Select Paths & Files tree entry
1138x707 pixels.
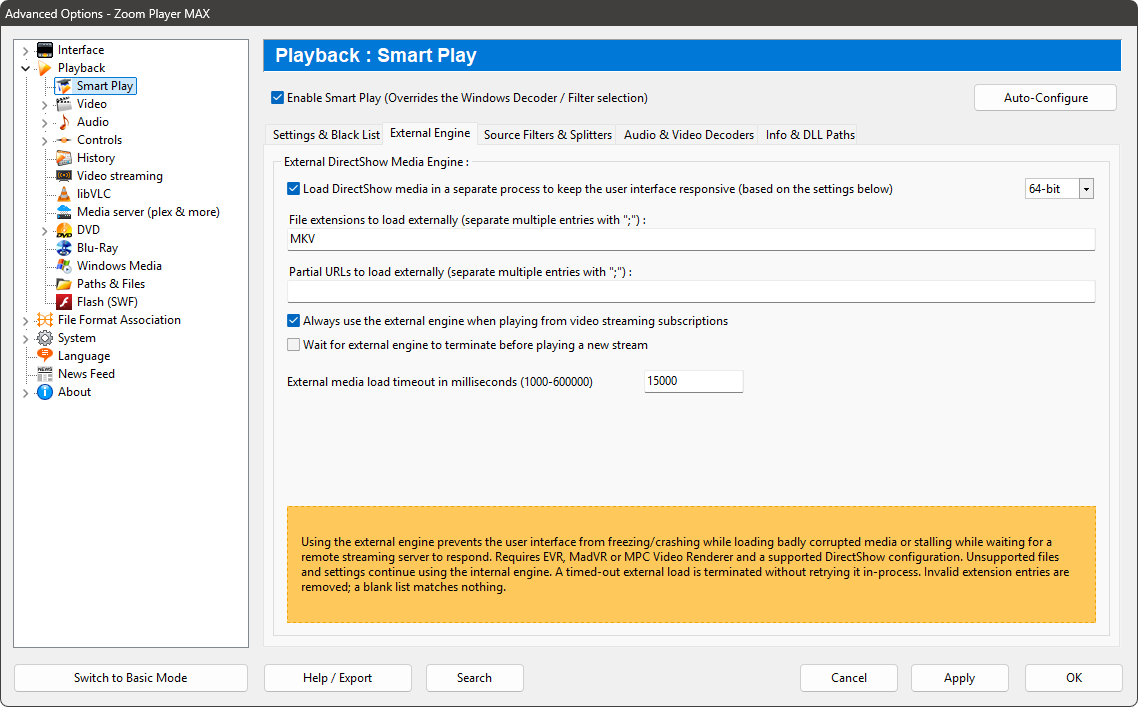(111, 284)
